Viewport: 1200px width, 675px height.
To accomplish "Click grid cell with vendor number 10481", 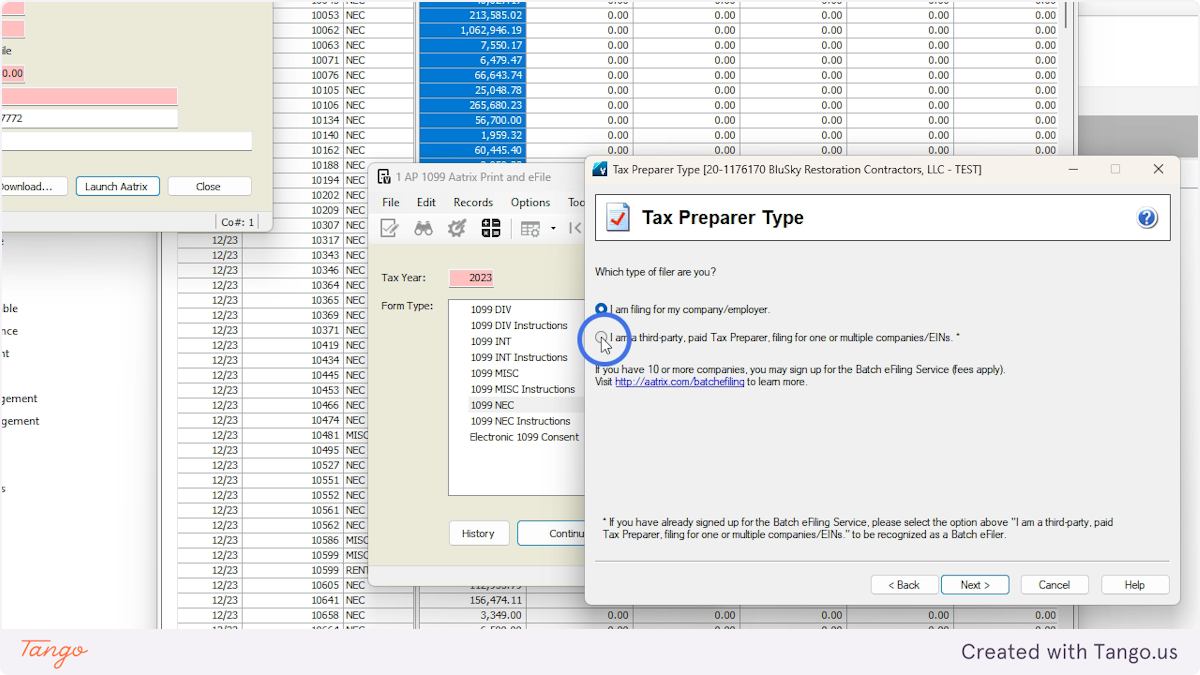I will point(292,435).
